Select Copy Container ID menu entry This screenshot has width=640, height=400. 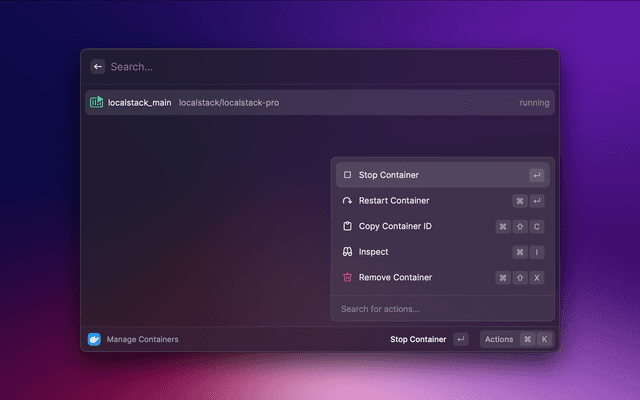395,226
